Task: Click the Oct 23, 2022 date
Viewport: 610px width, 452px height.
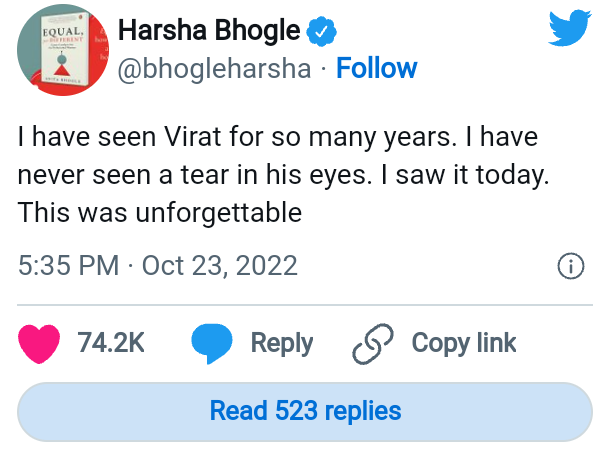Action: pos(220,266)
